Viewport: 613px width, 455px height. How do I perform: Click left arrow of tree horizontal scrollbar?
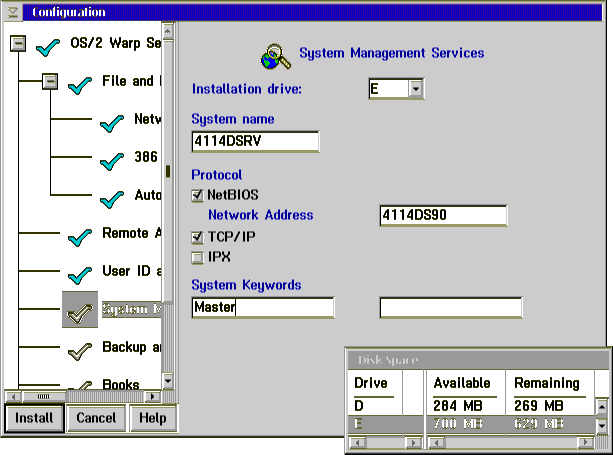14,396
